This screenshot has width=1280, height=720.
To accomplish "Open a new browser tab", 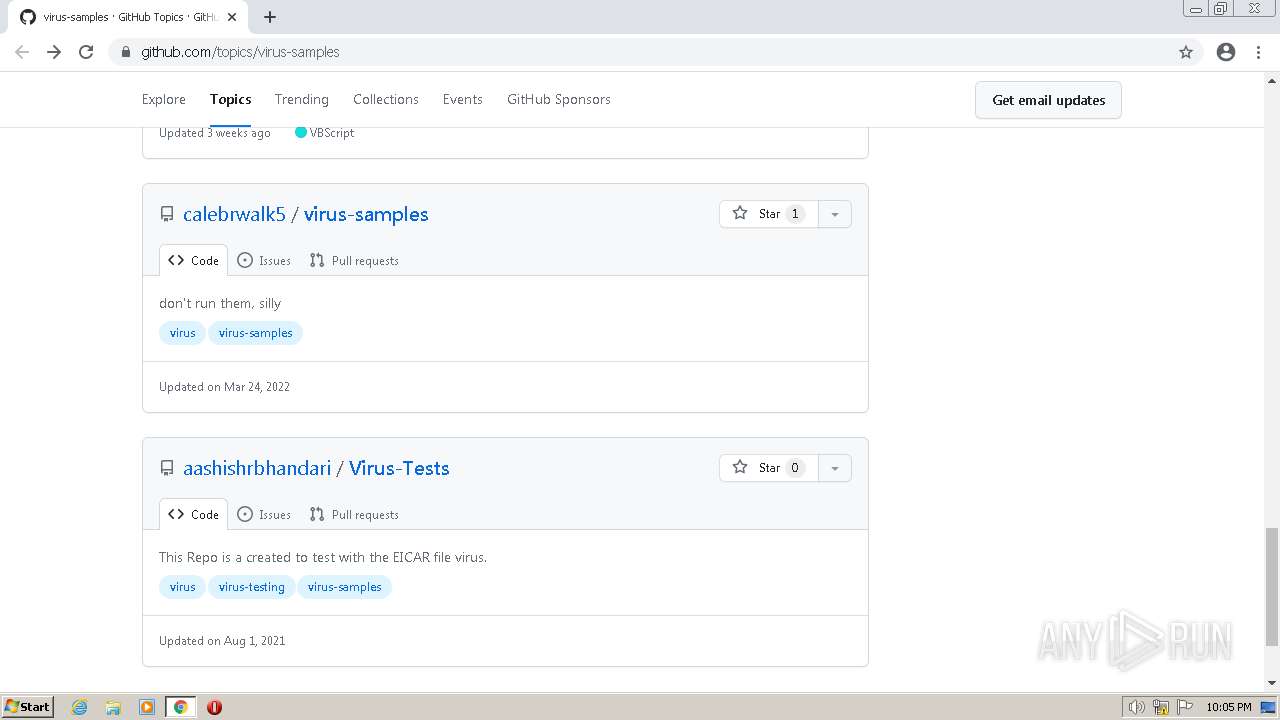I will click(270, 17).
